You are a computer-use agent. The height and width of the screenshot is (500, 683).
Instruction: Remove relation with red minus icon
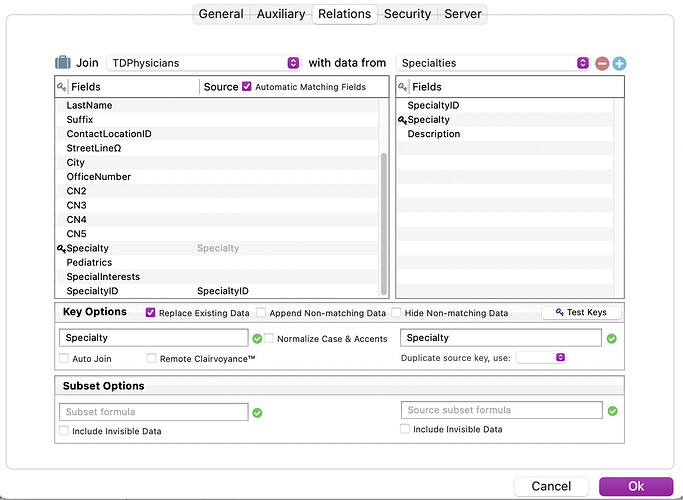[x=602, y=63]
